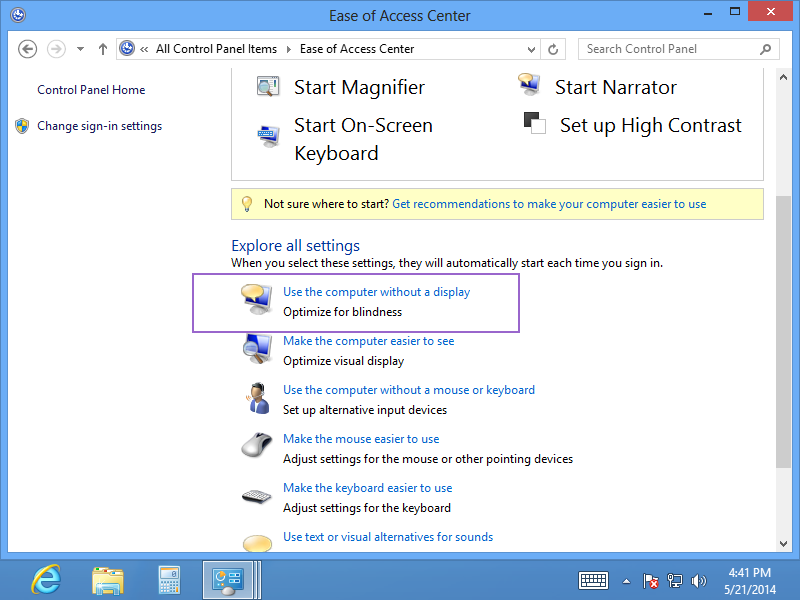Click the search magnifier icon
The image size is (800, 600).
tap(765, 49)
